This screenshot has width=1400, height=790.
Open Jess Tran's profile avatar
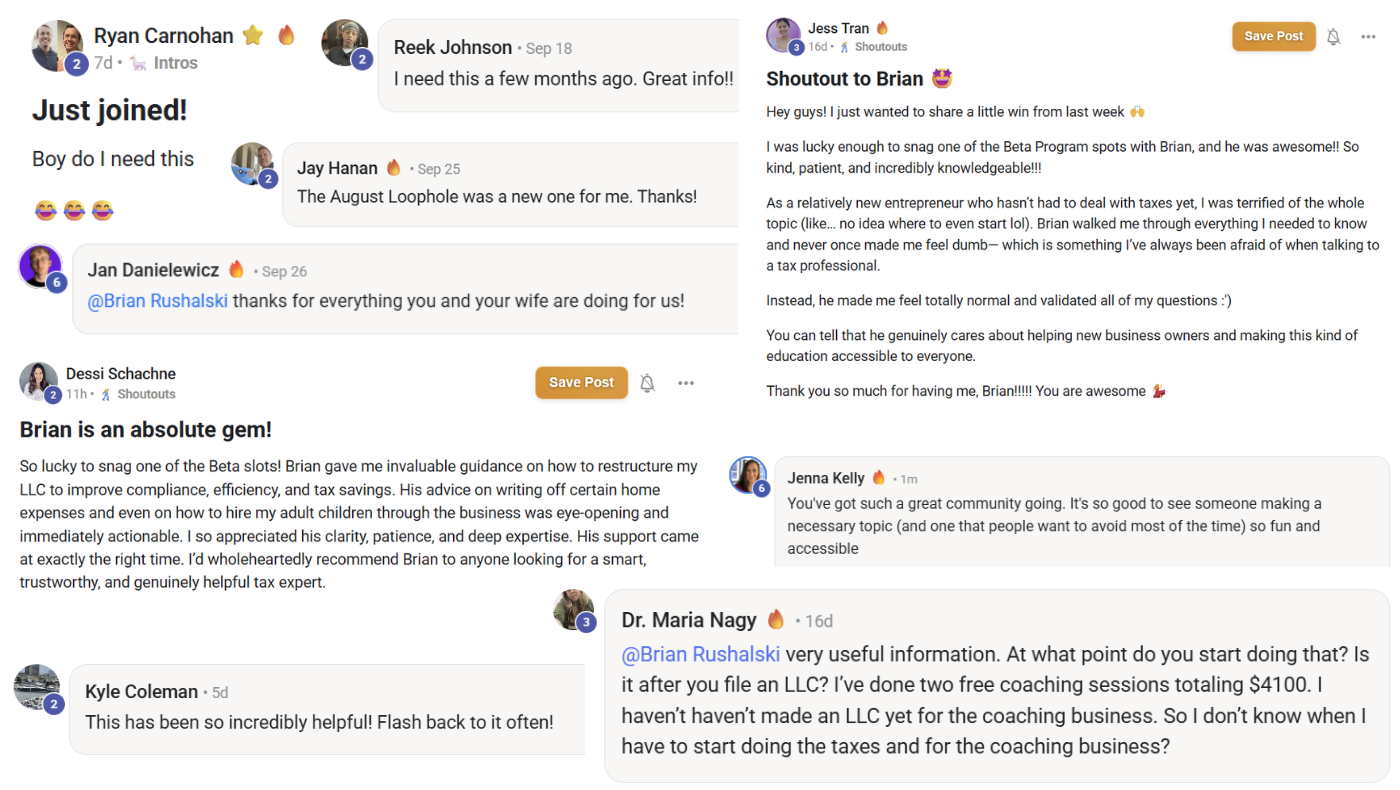[x=783, y=35]
